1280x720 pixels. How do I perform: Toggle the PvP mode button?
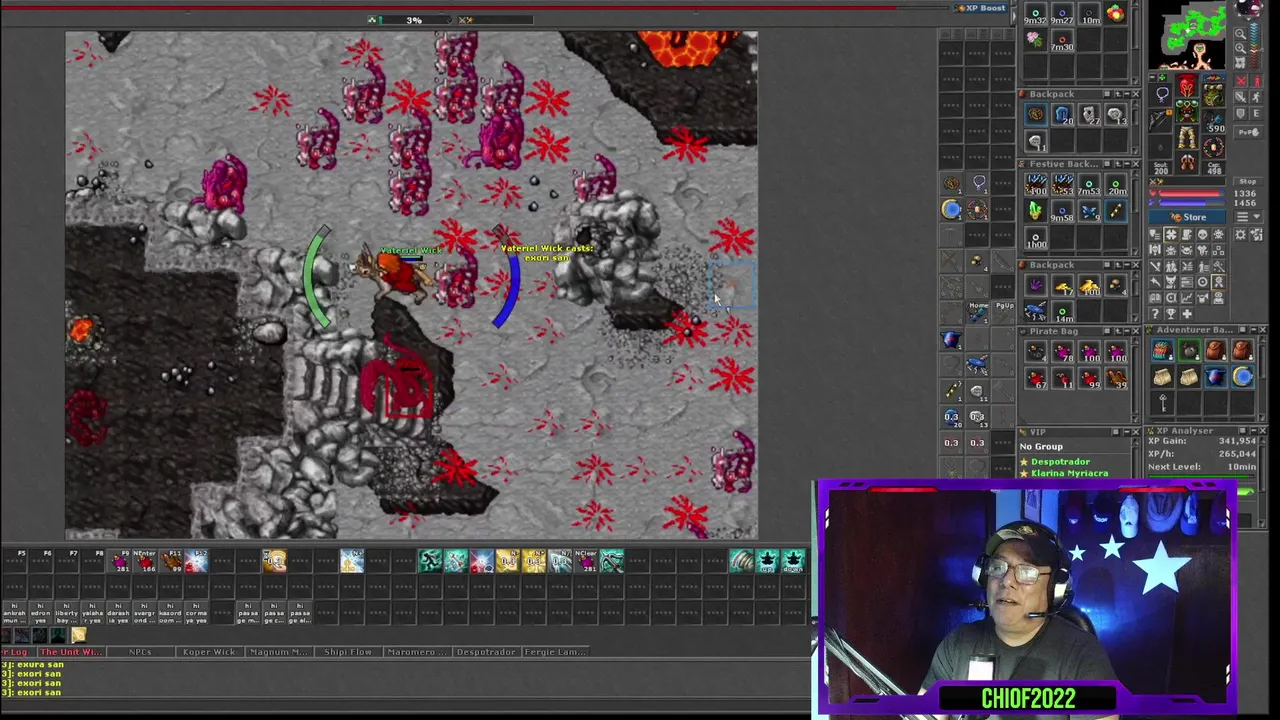tap(1248, 132)
